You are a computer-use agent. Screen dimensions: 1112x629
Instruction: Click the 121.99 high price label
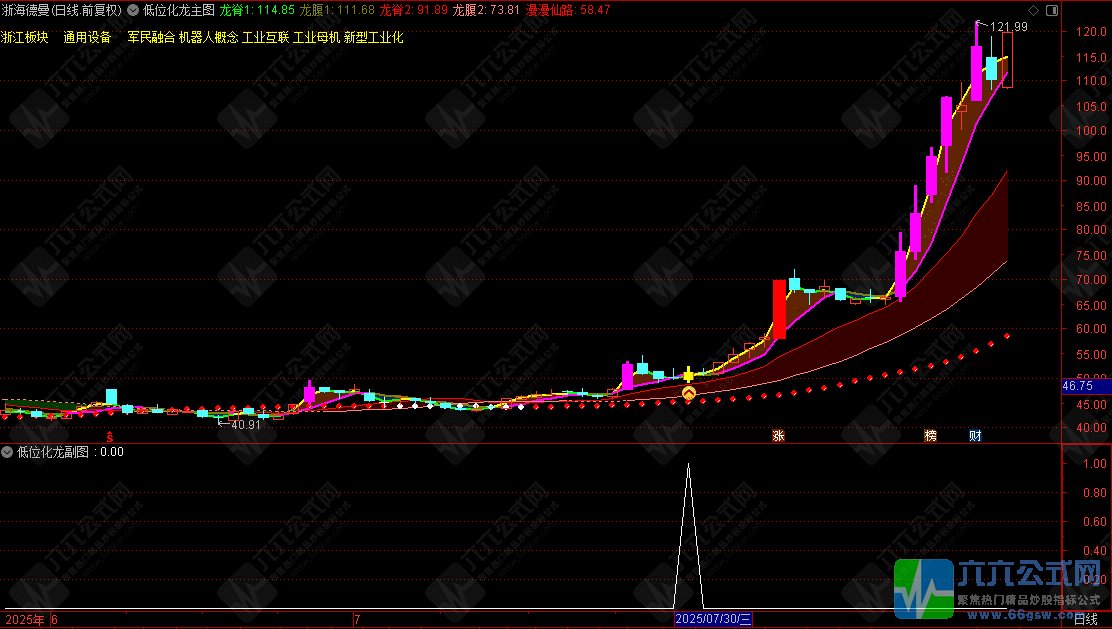click(x=1008, y=27)
